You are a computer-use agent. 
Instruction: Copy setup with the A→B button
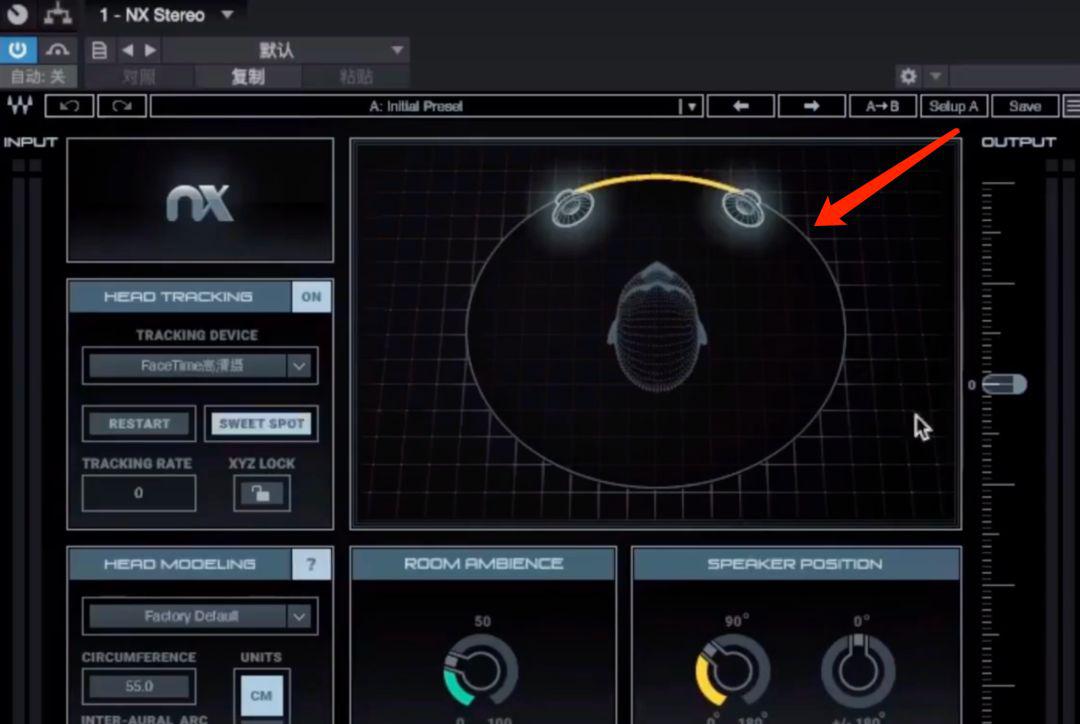(x=882, y=106)
